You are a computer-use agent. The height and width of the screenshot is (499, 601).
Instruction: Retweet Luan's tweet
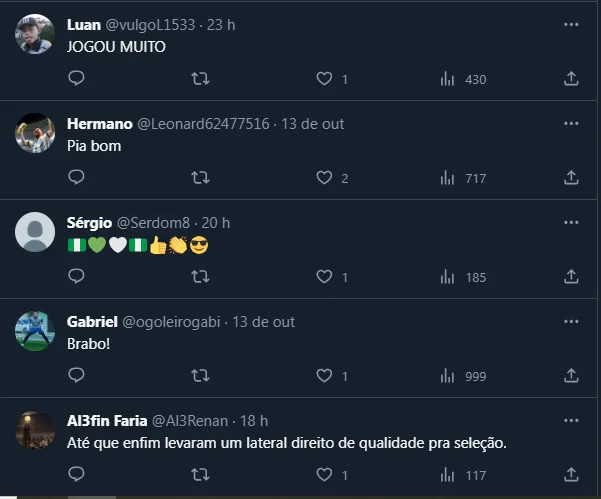[200, 78]
